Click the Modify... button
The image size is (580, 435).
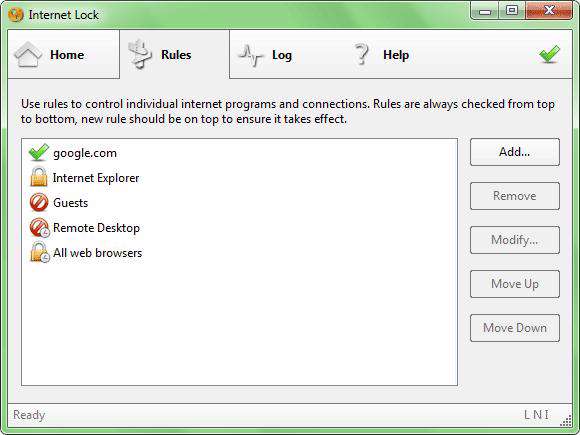(x=515, y=240)
